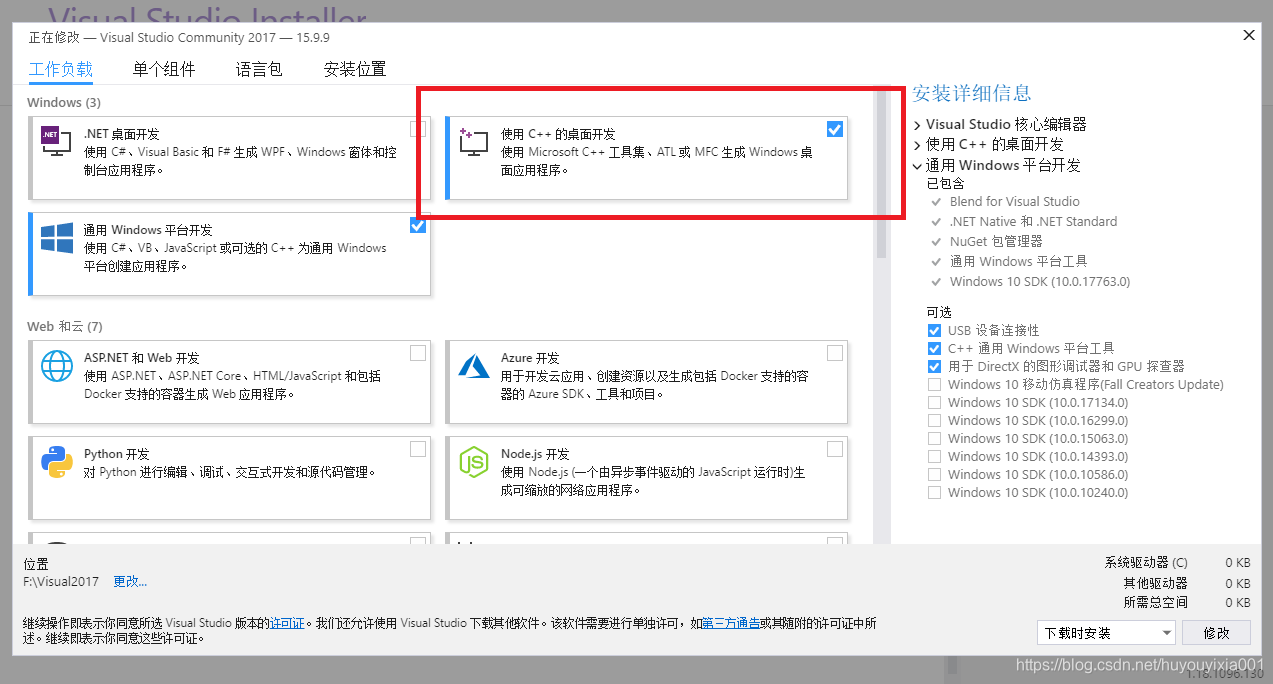Click the 修改 button

[x=1216, y=633]
